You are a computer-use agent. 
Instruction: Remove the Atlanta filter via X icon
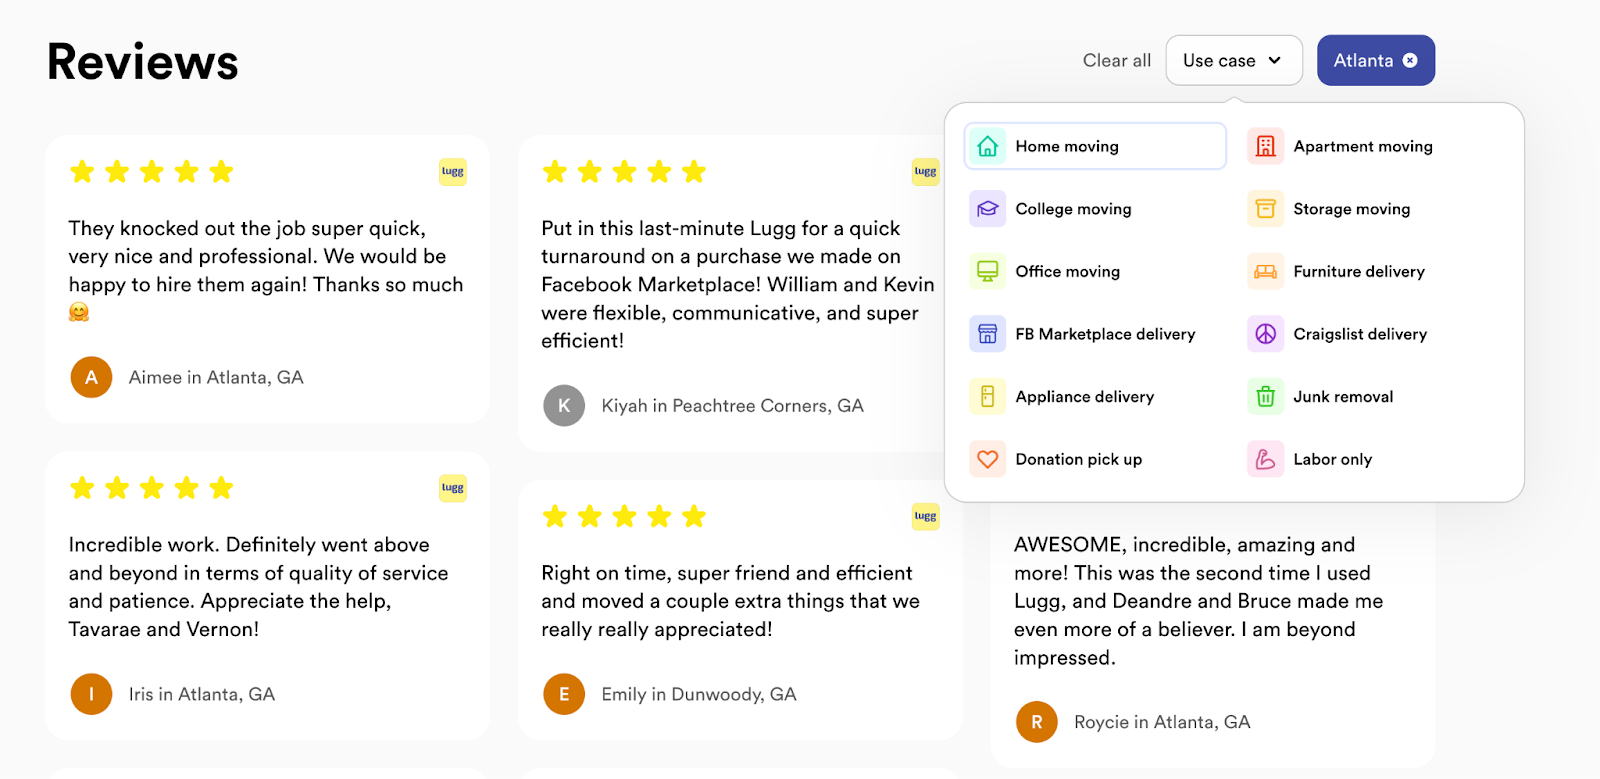tap(1410, 60)
